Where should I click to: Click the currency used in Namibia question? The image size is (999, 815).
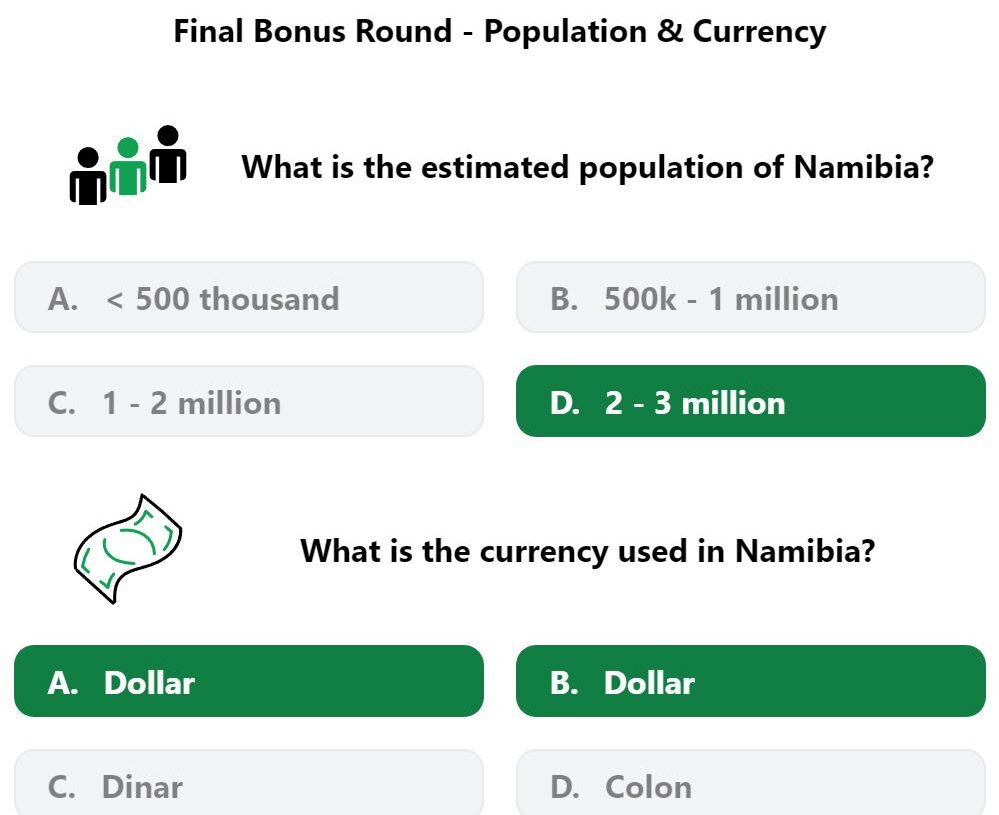coord(587,551)
